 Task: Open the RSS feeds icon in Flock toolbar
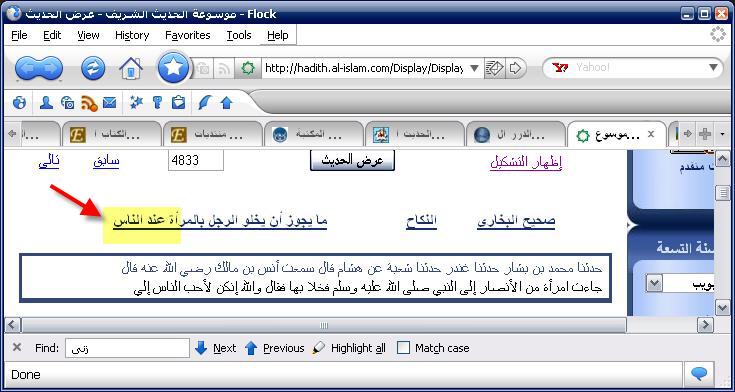click(x=89, y=103)
